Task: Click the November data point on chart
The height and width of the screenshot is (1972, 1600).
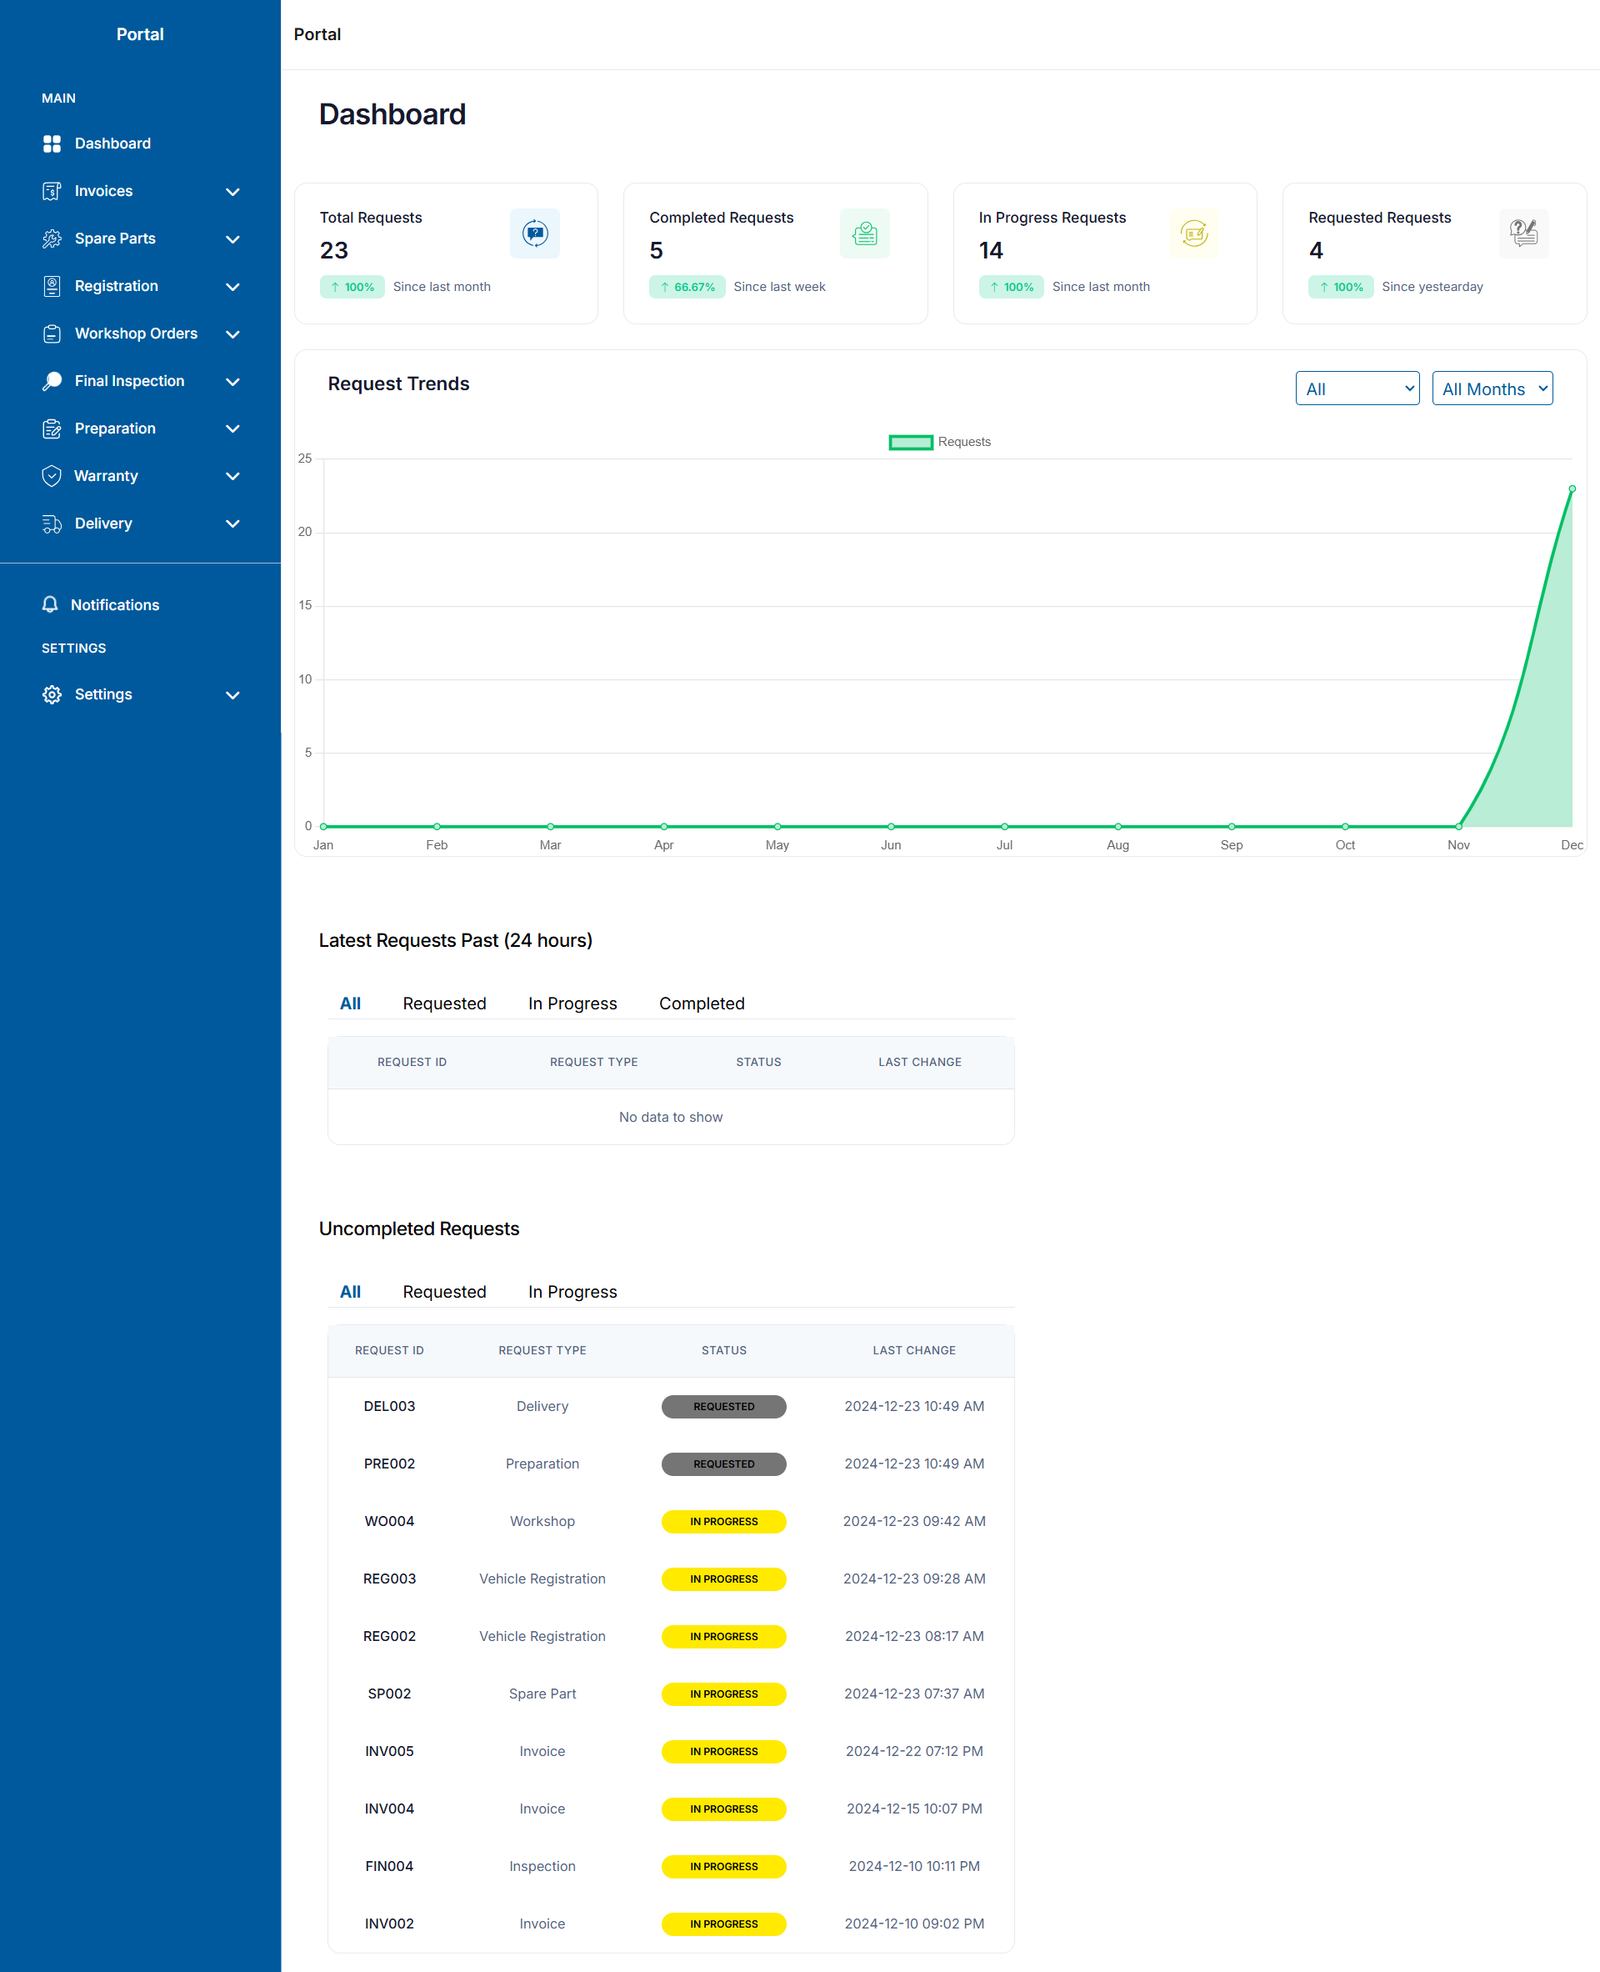Action: tap(1459, 826)
